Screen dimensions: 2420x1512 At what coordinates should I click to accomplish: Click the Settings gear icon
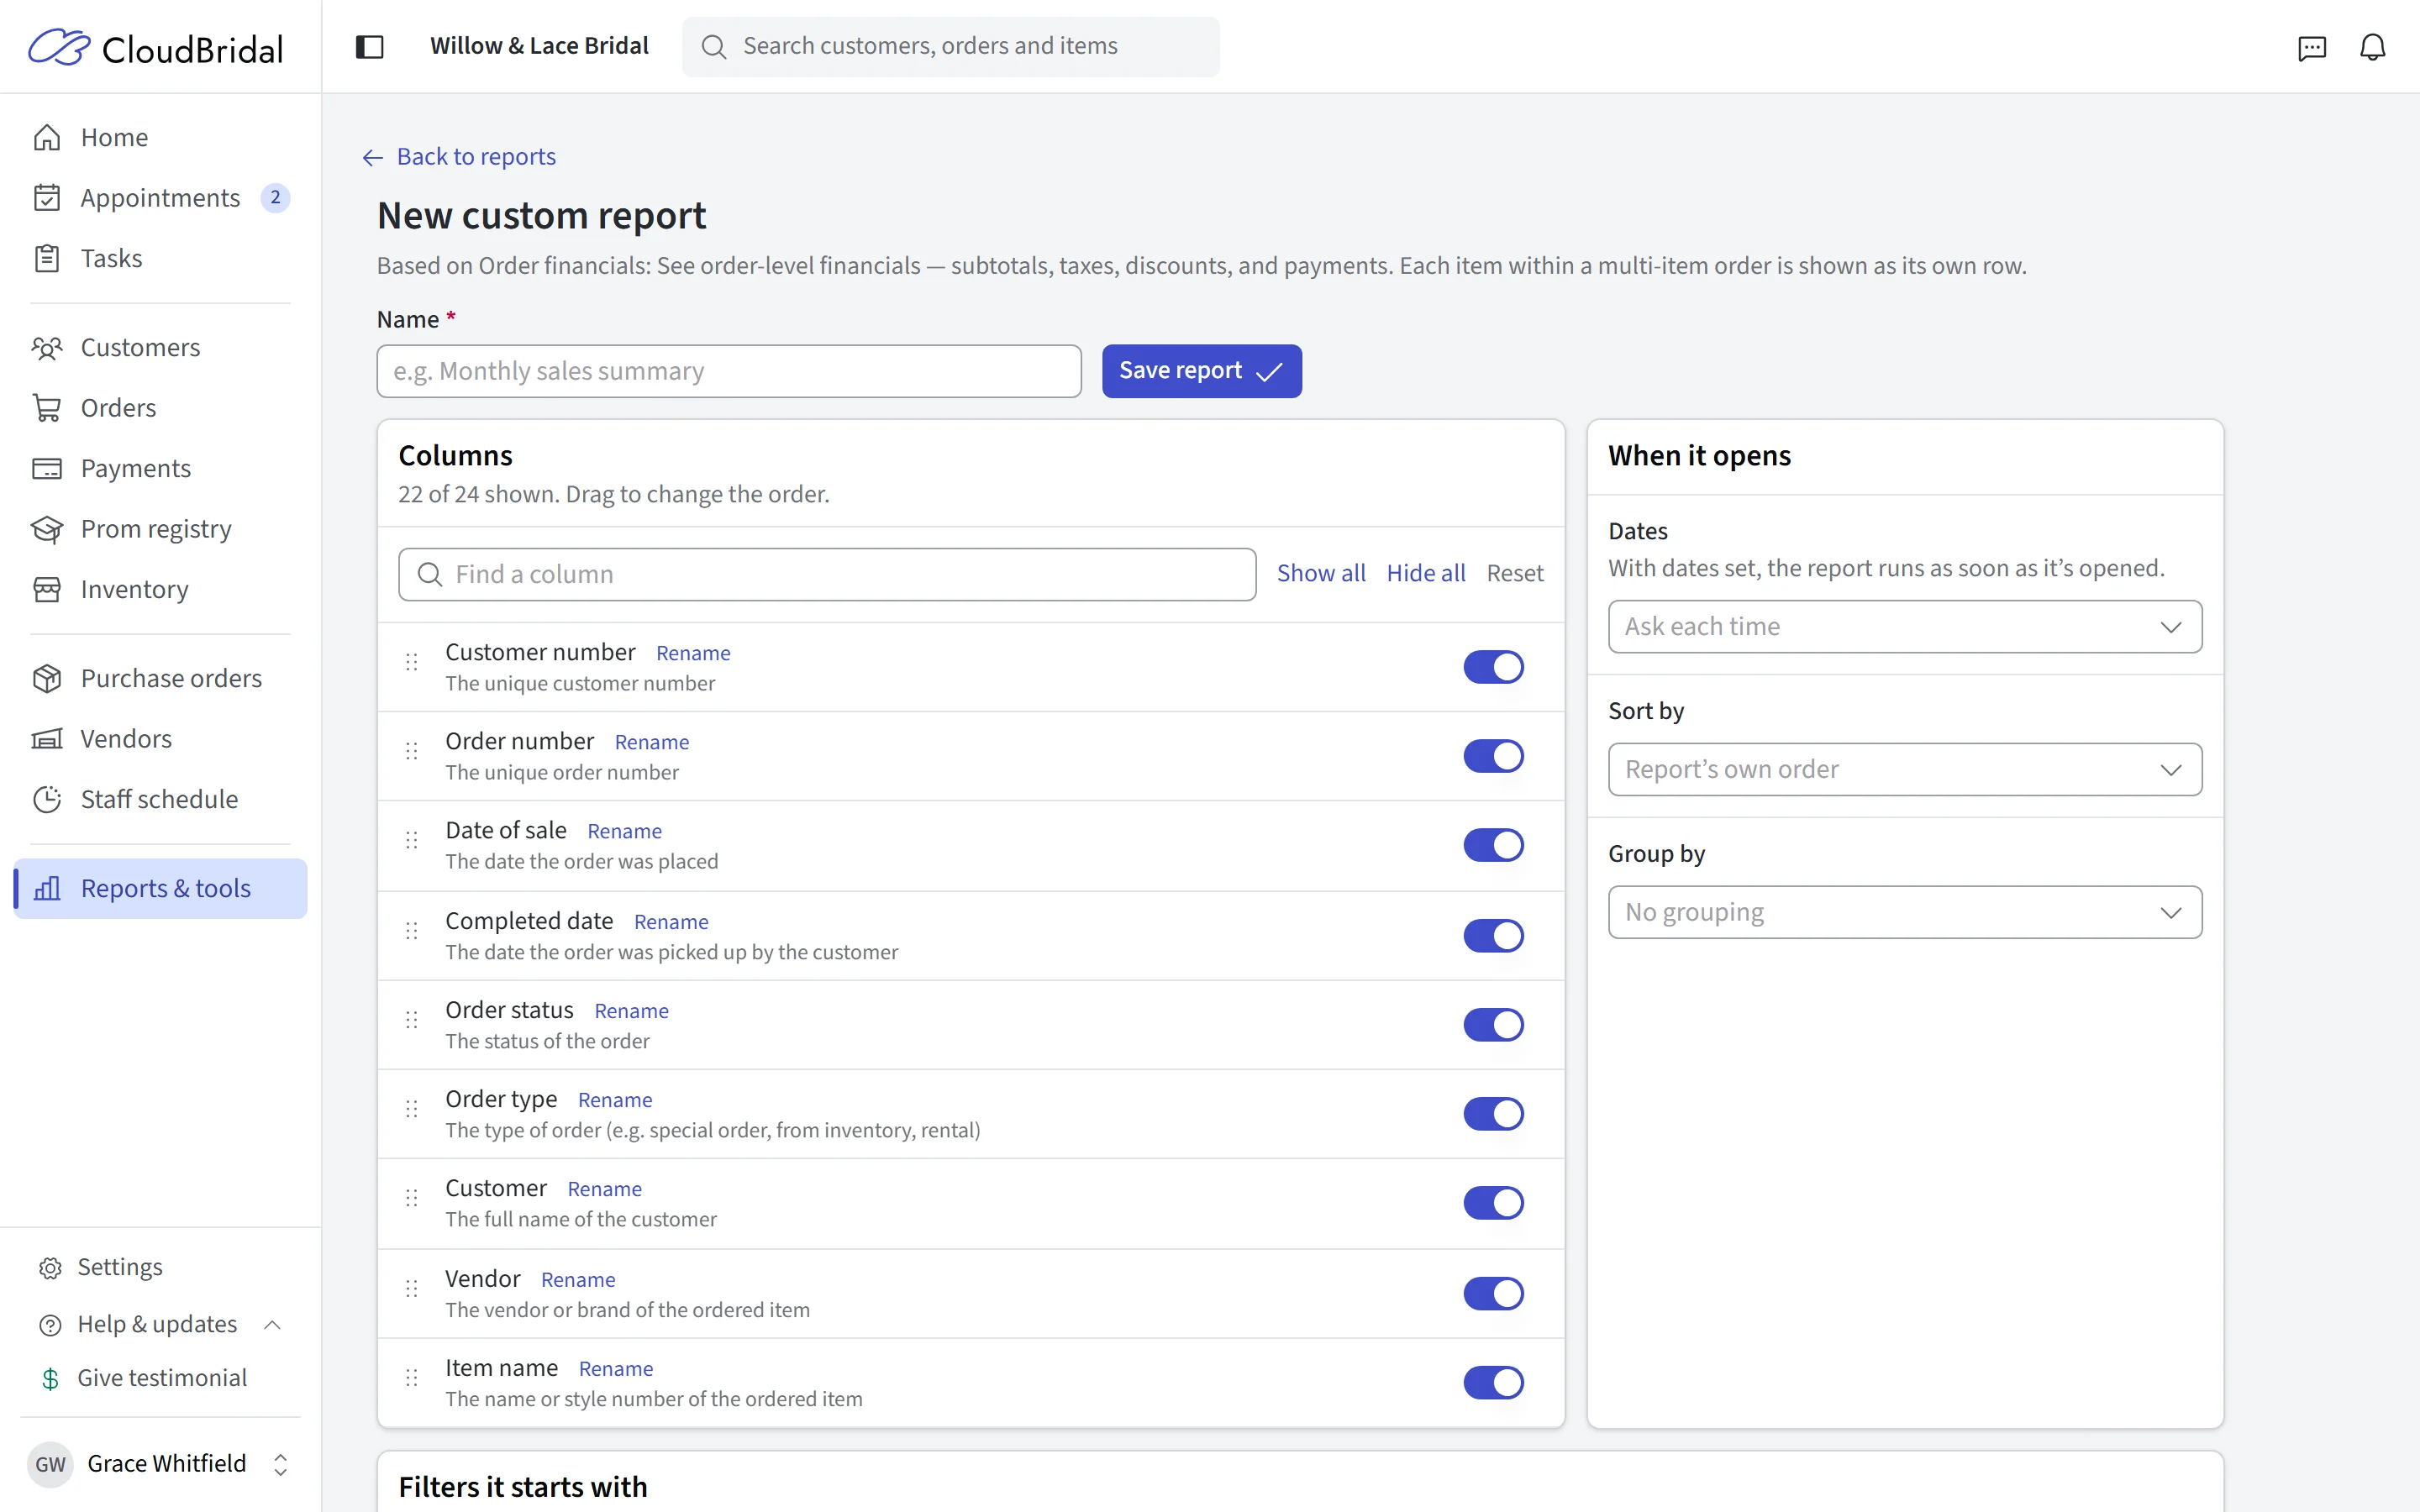pos(50,1268)
